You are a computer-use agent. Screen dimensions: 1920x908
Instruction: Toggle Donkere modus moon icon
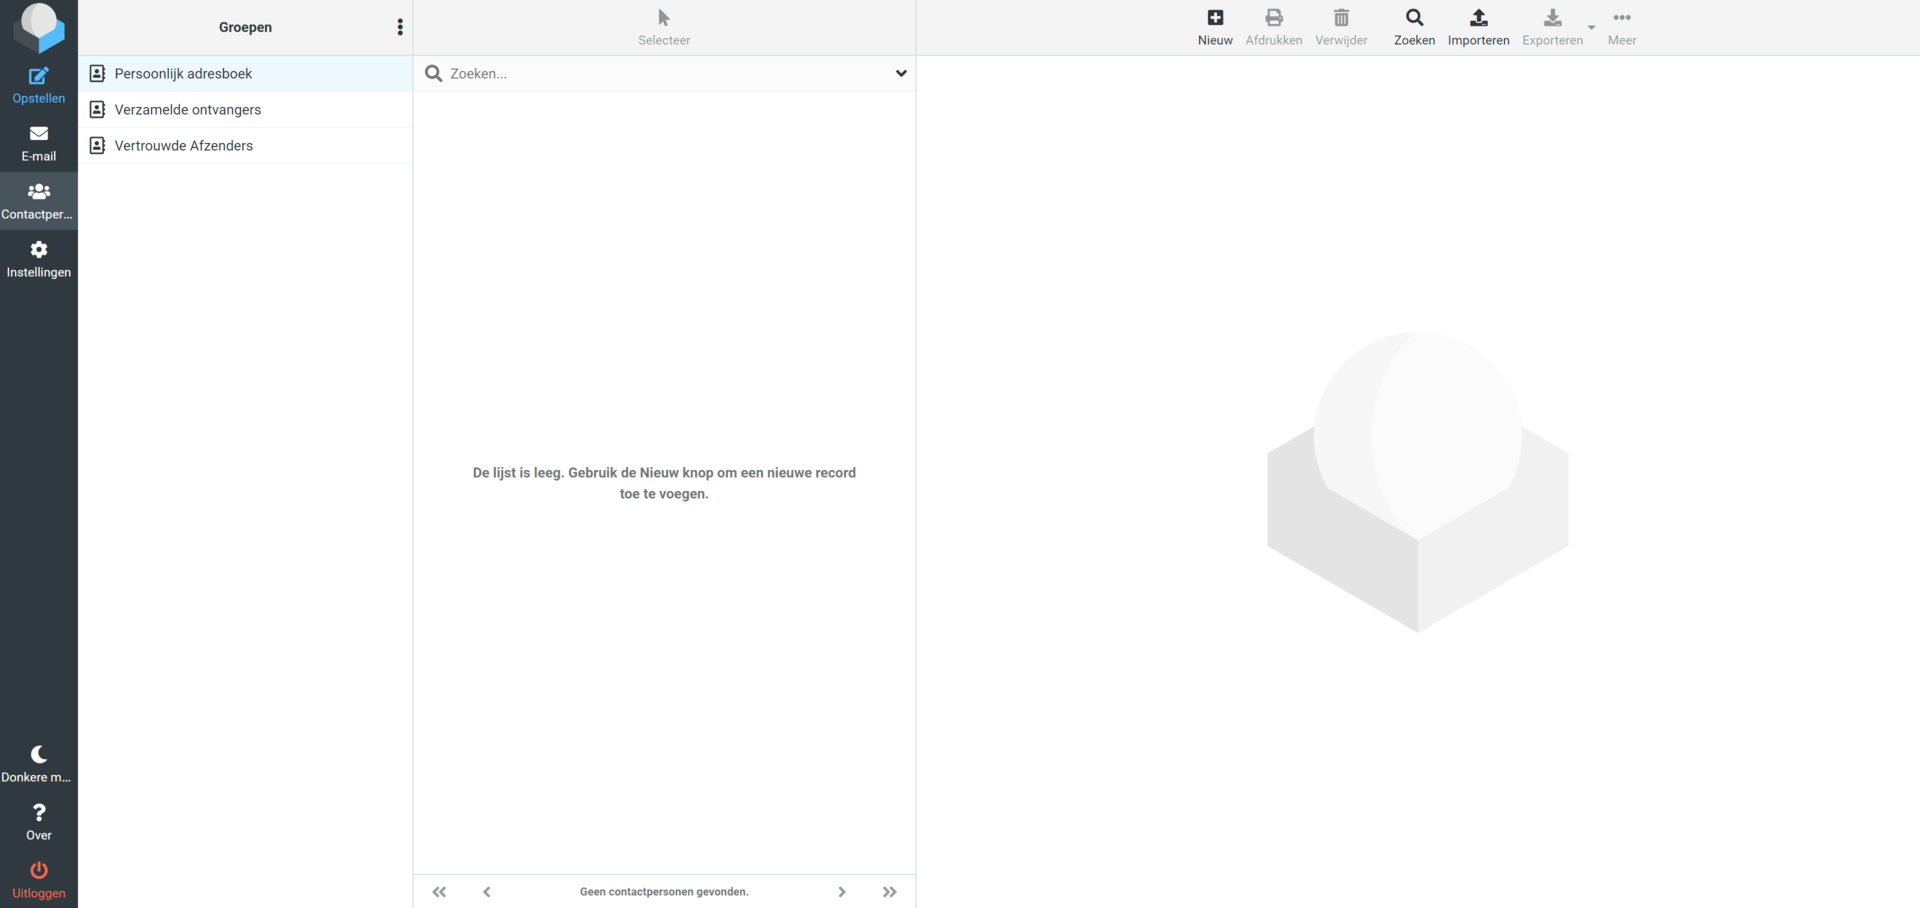tap(39, 764)
